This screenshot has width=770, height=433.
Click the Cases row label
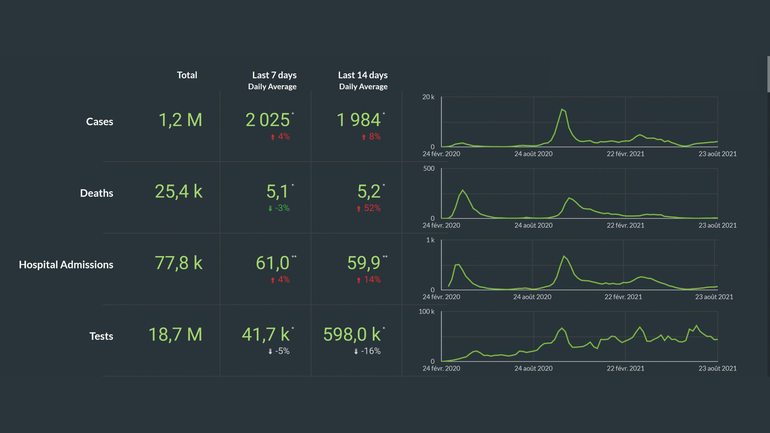[99, 121]
